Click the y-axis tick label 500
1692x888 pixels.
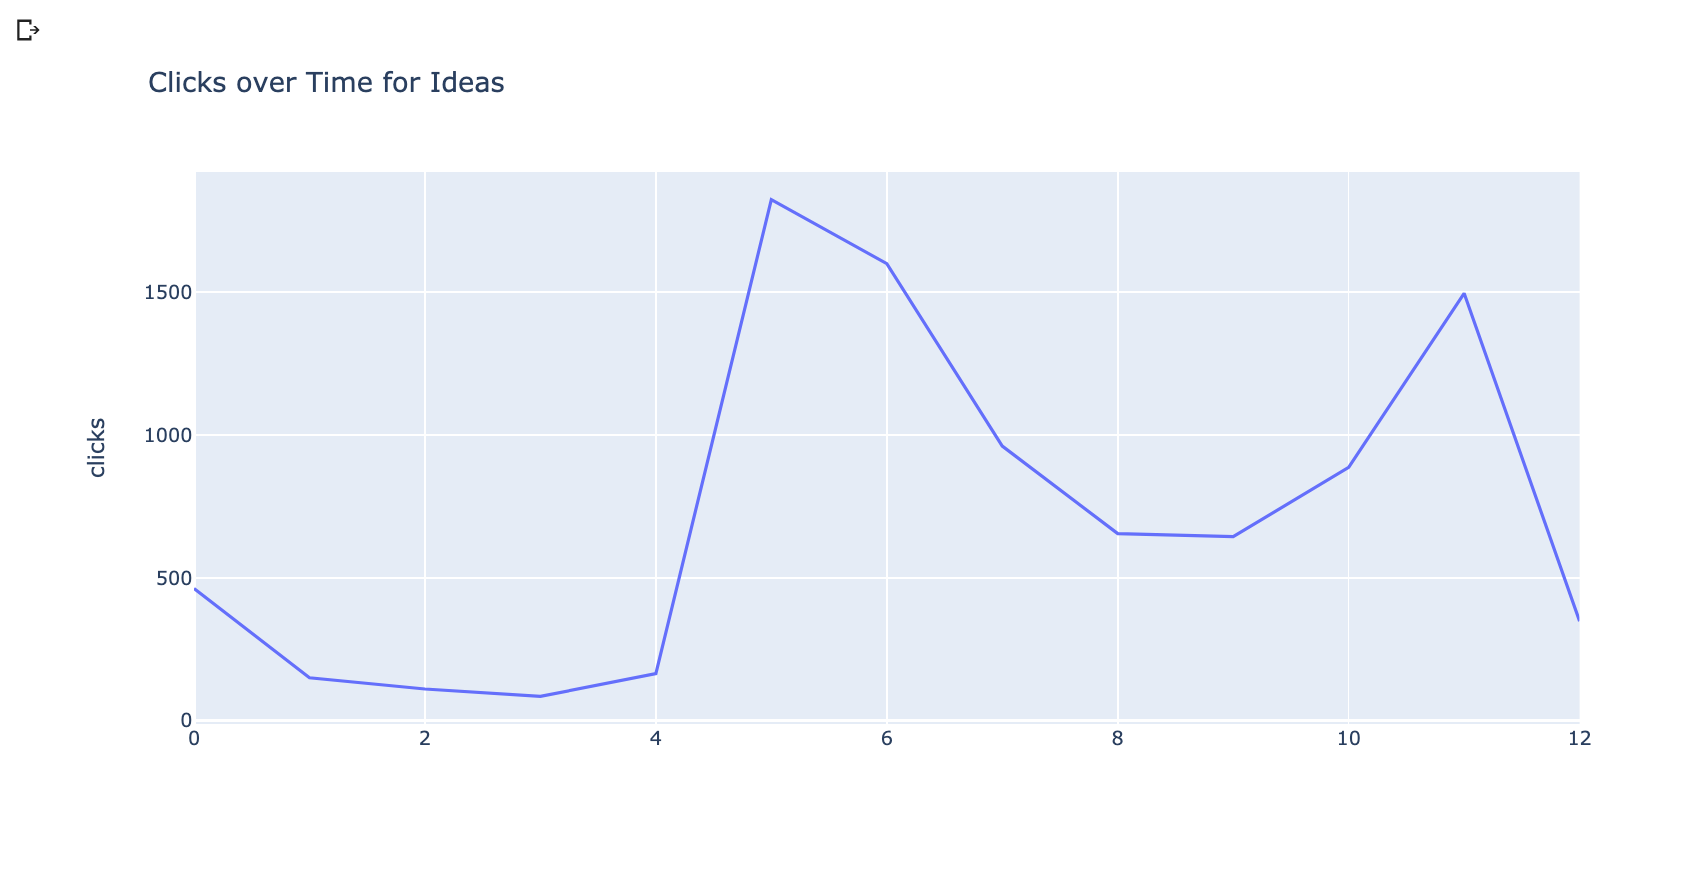172,578
